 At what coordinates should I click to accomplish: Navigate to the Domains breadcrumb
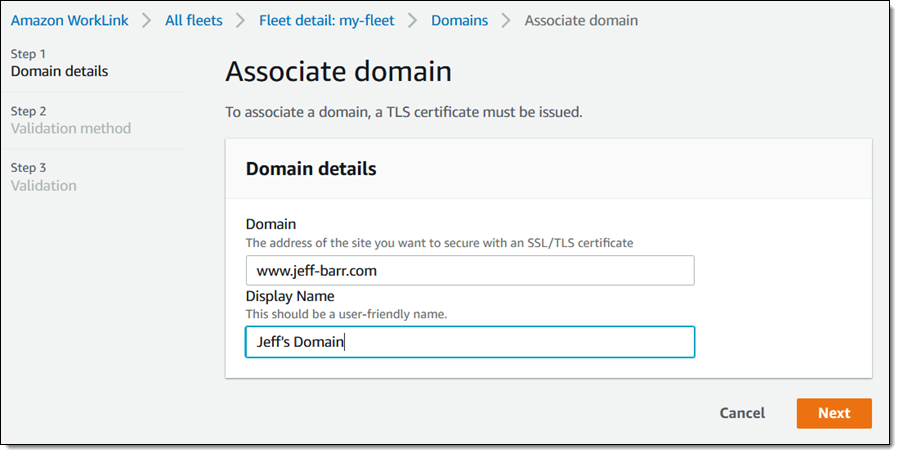point(460,20)
